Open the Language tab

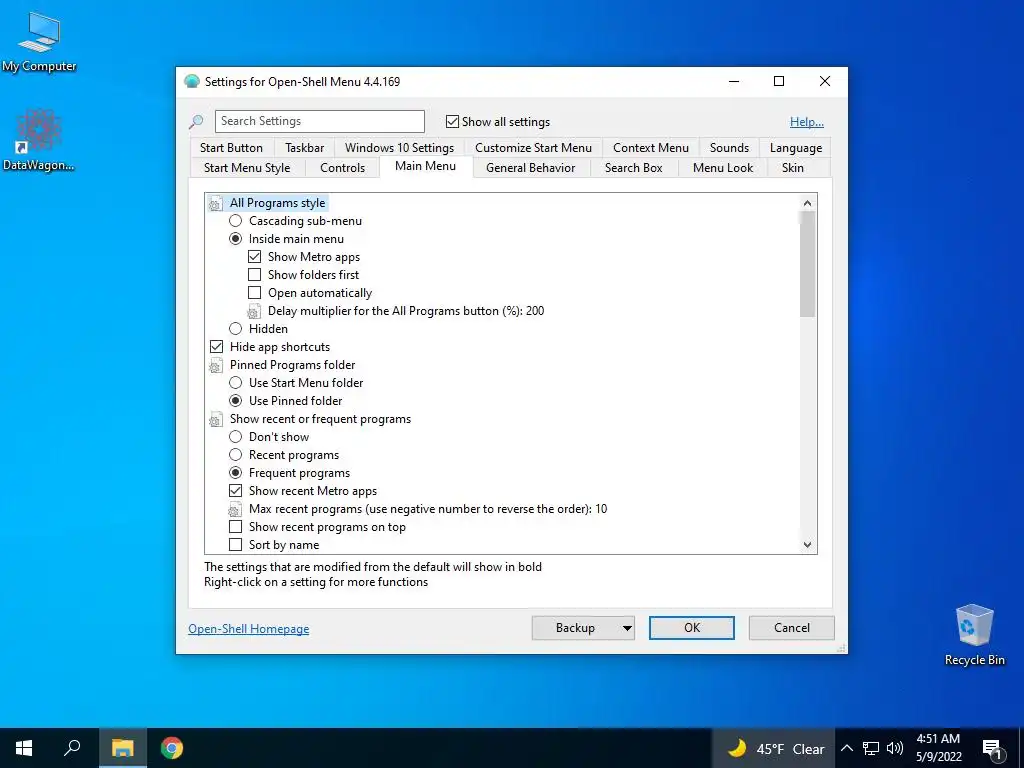coord(796,148)
